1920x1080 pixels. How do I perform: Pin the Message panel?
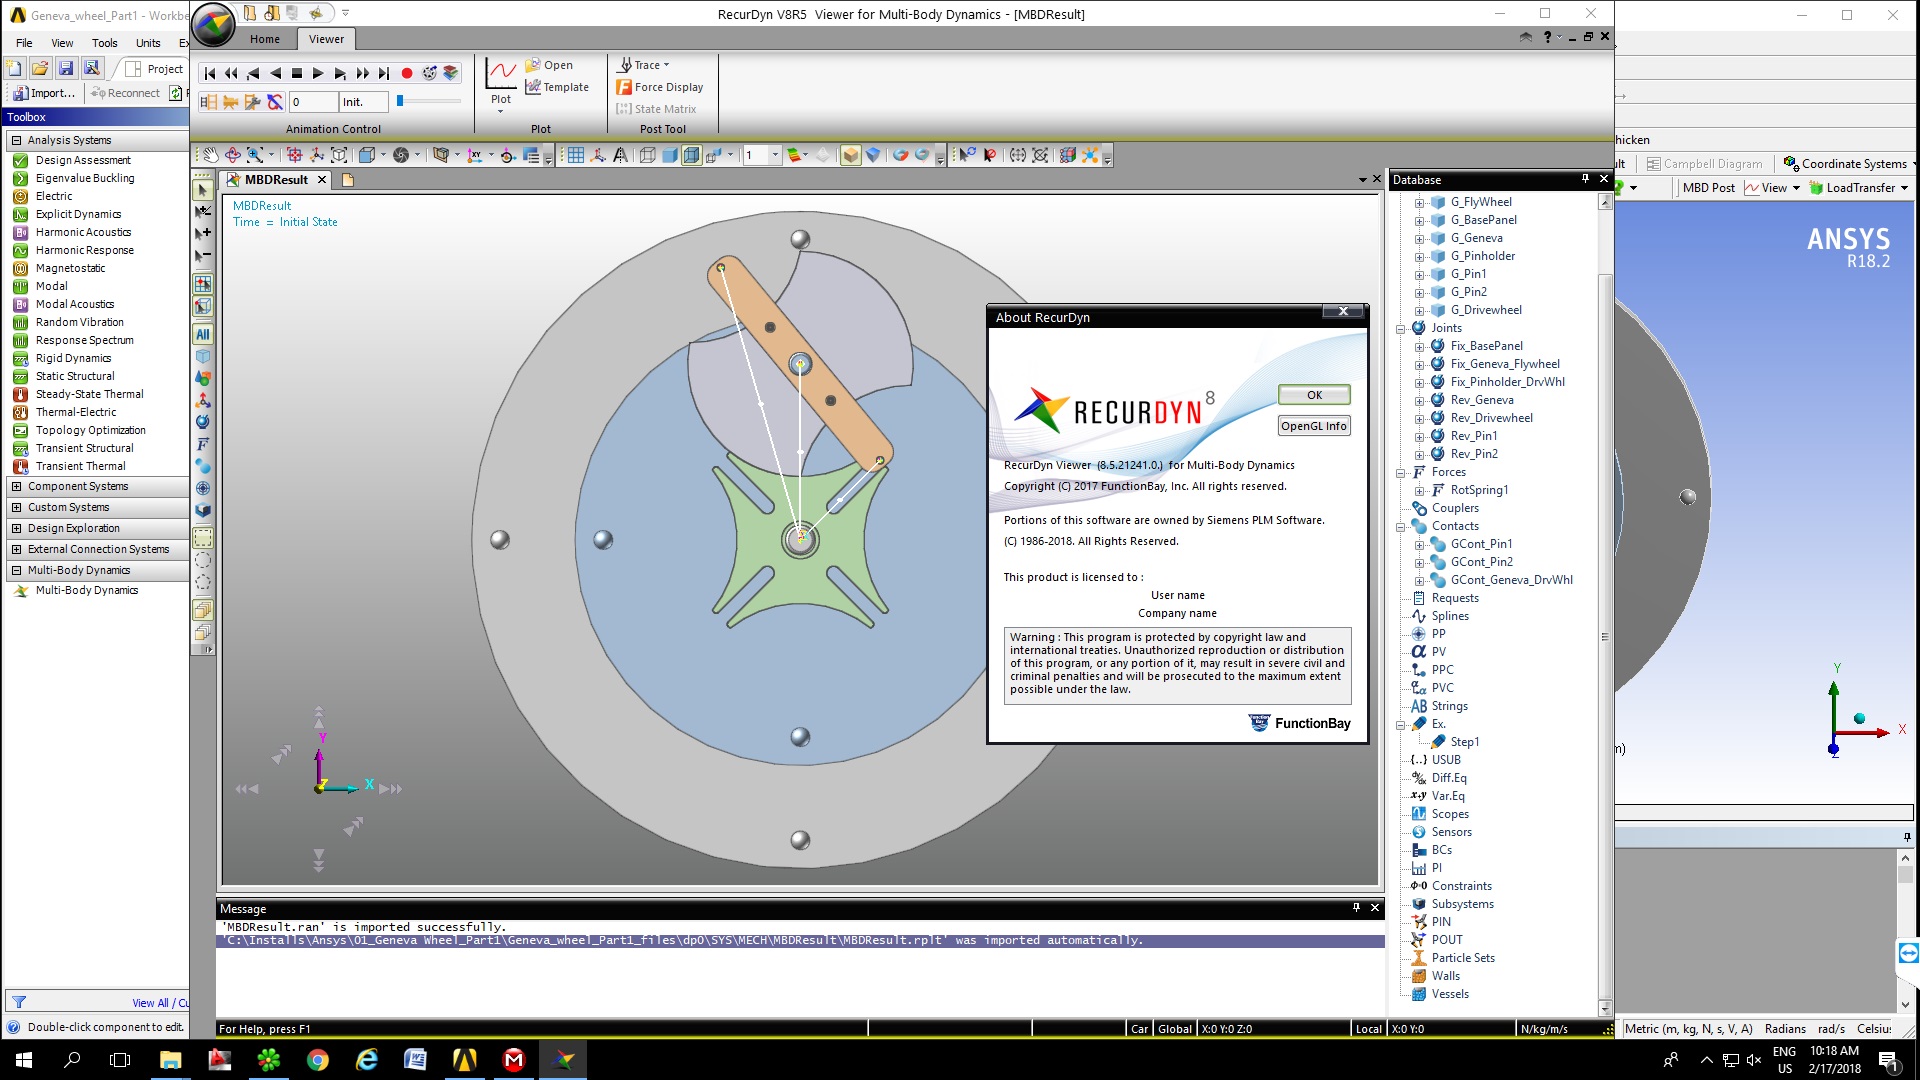coord(1356,907)
